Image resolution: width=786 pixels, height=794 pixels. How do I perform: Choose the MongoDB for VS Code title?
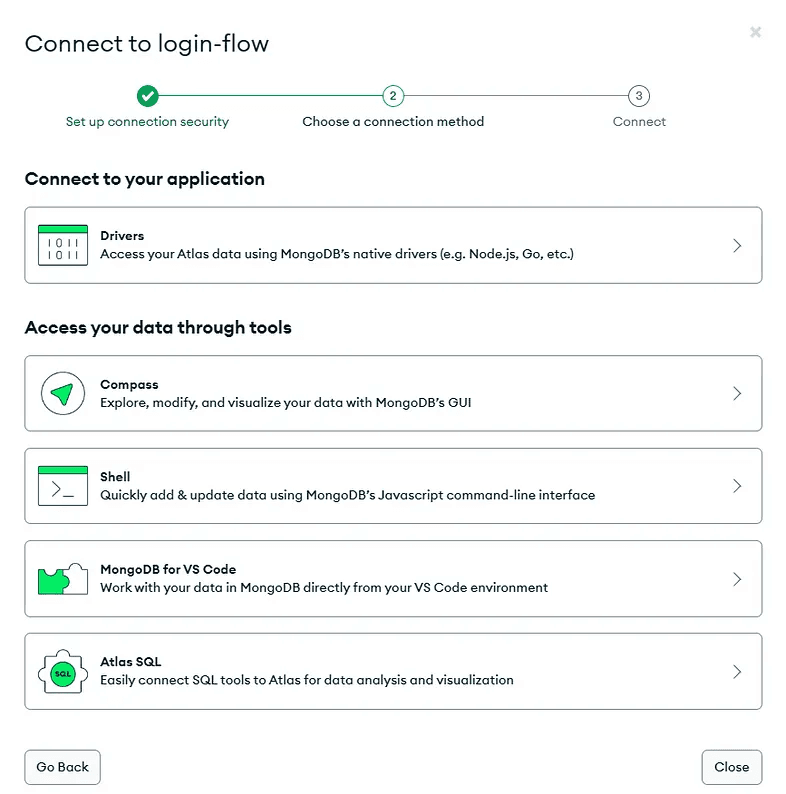tap(168, 569)
